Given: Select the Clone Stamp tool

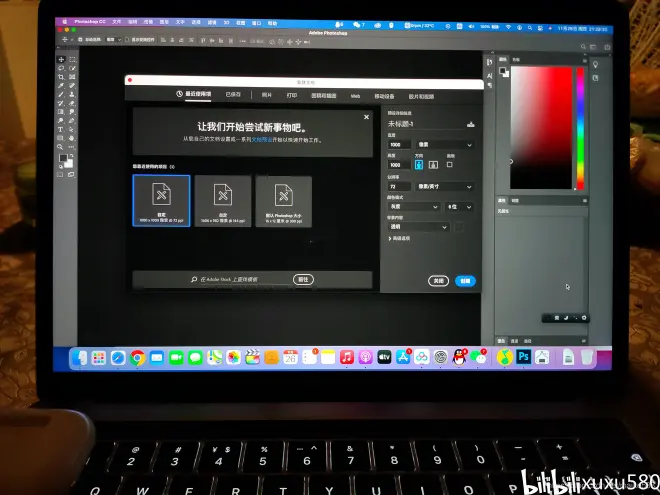Looking at the screenshot, I should pos(72,95).
